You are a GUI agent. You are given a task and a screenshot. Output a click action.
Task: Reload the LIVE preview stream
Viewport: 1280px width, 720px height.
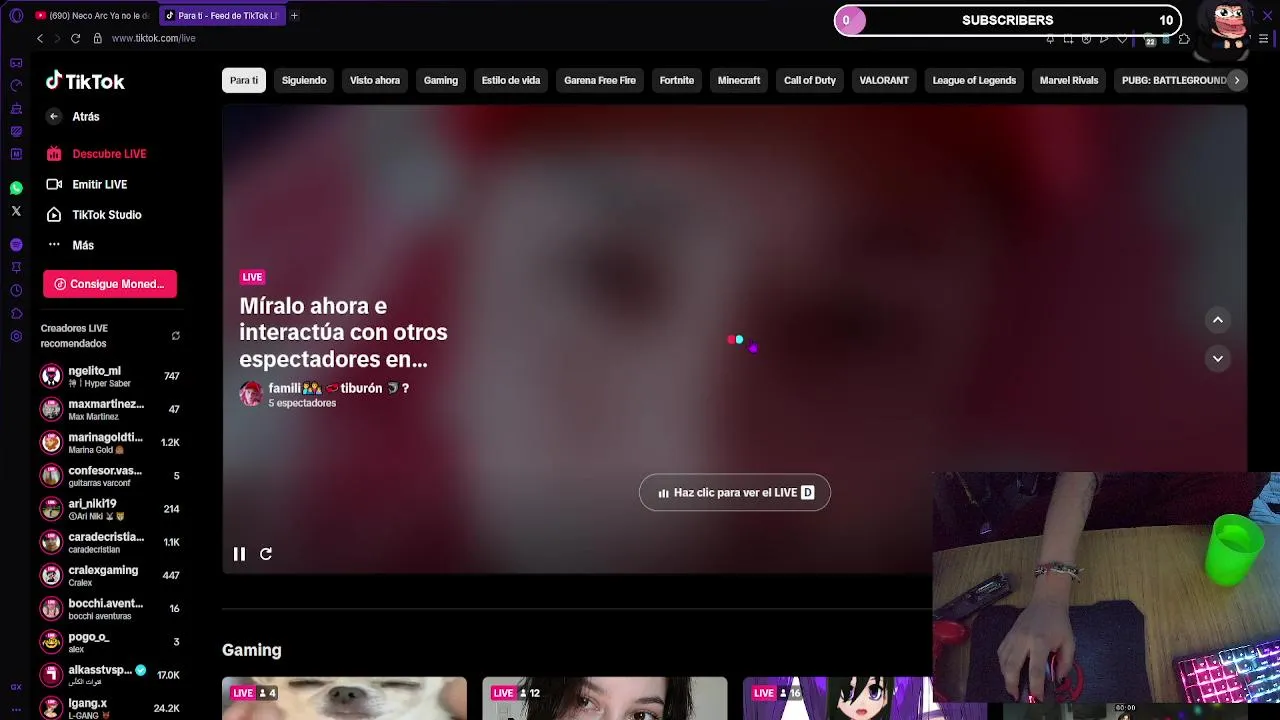(266, 554)
